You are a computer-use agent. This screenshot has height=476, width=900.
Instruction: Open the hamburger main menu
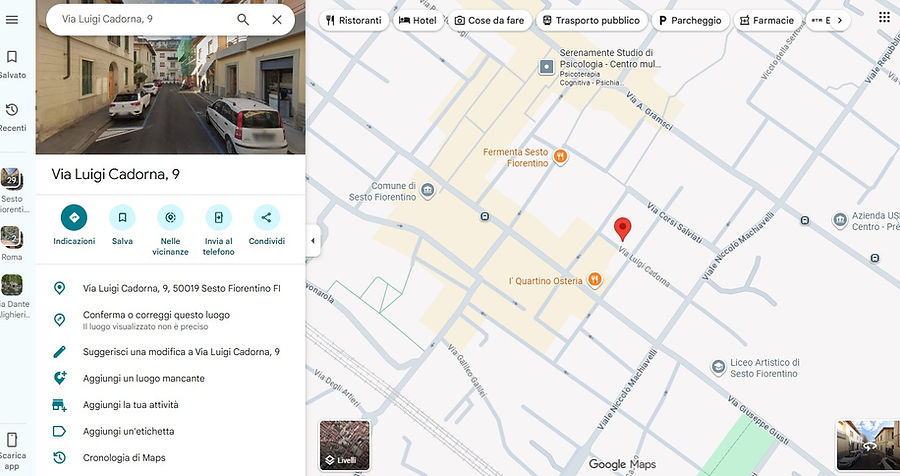[x=11, y=20]
